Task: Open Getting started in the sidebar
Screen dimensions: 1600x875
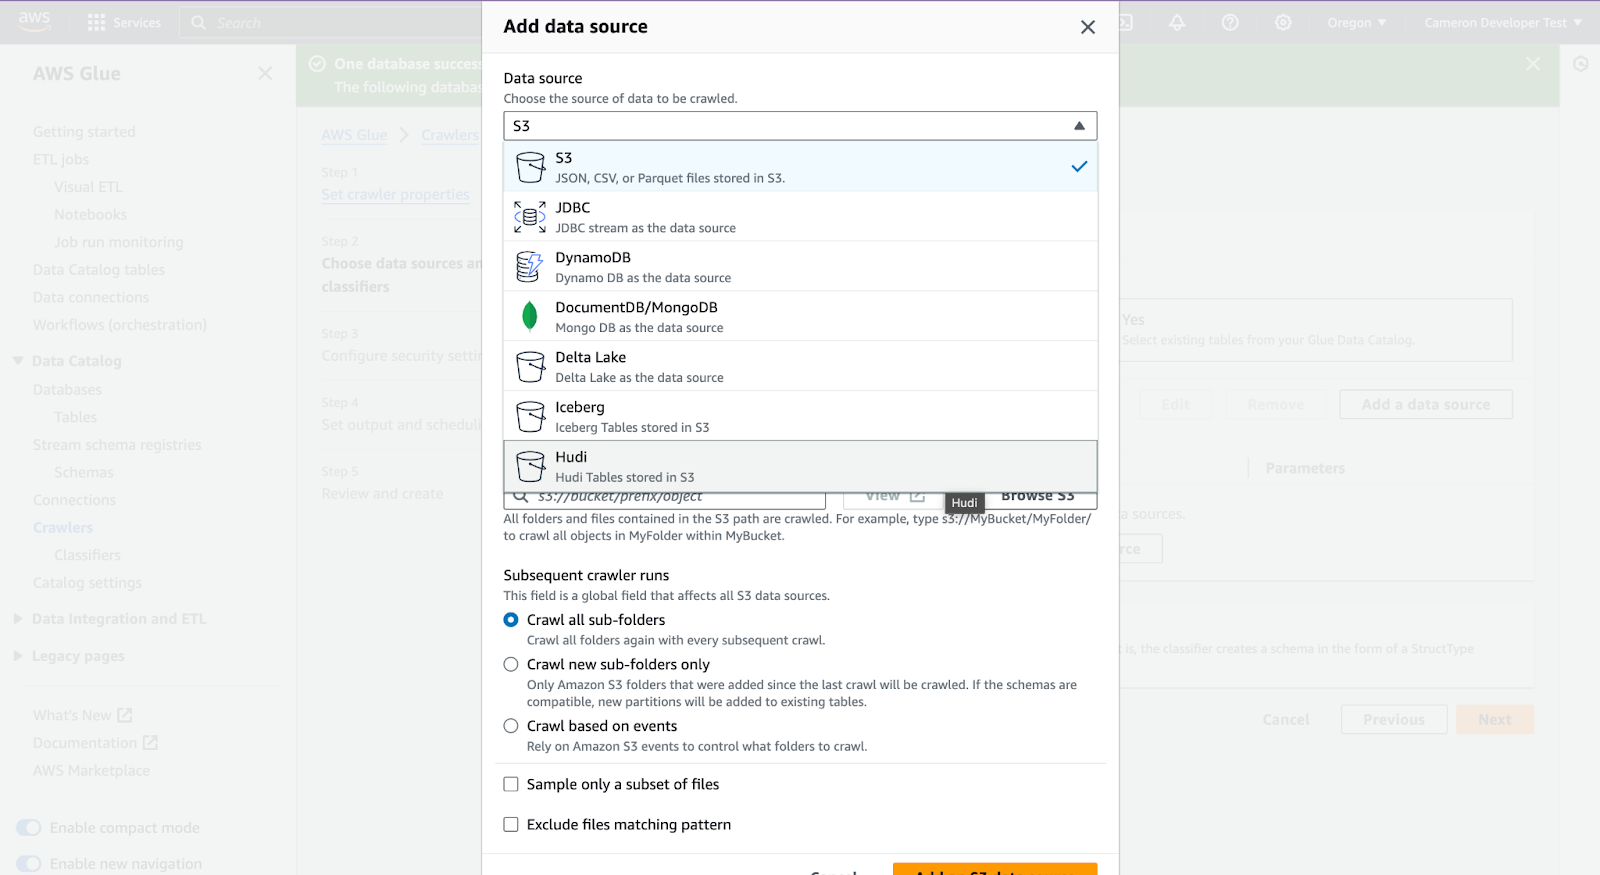Action: [84, 132]
